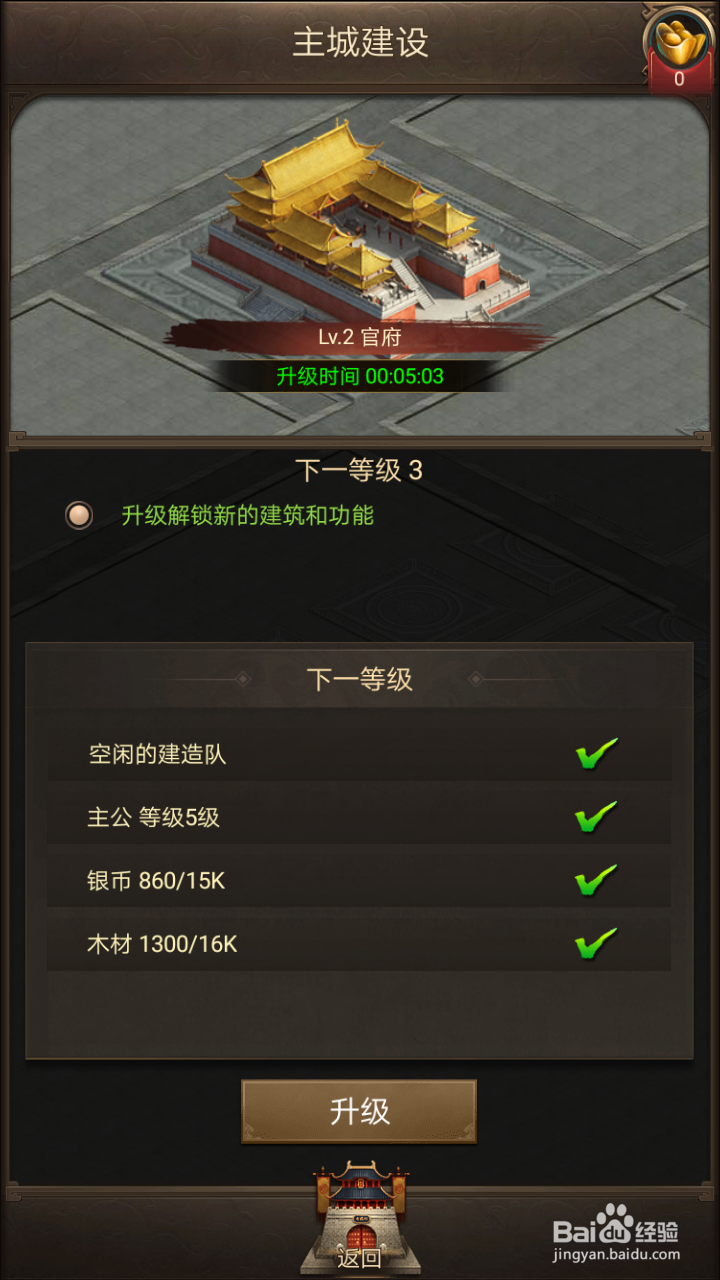Image resolution: width=720 pixels, height=1280 pixels.
Task: Tap the city gate return icon
Action: click(x=359, y=1212)
